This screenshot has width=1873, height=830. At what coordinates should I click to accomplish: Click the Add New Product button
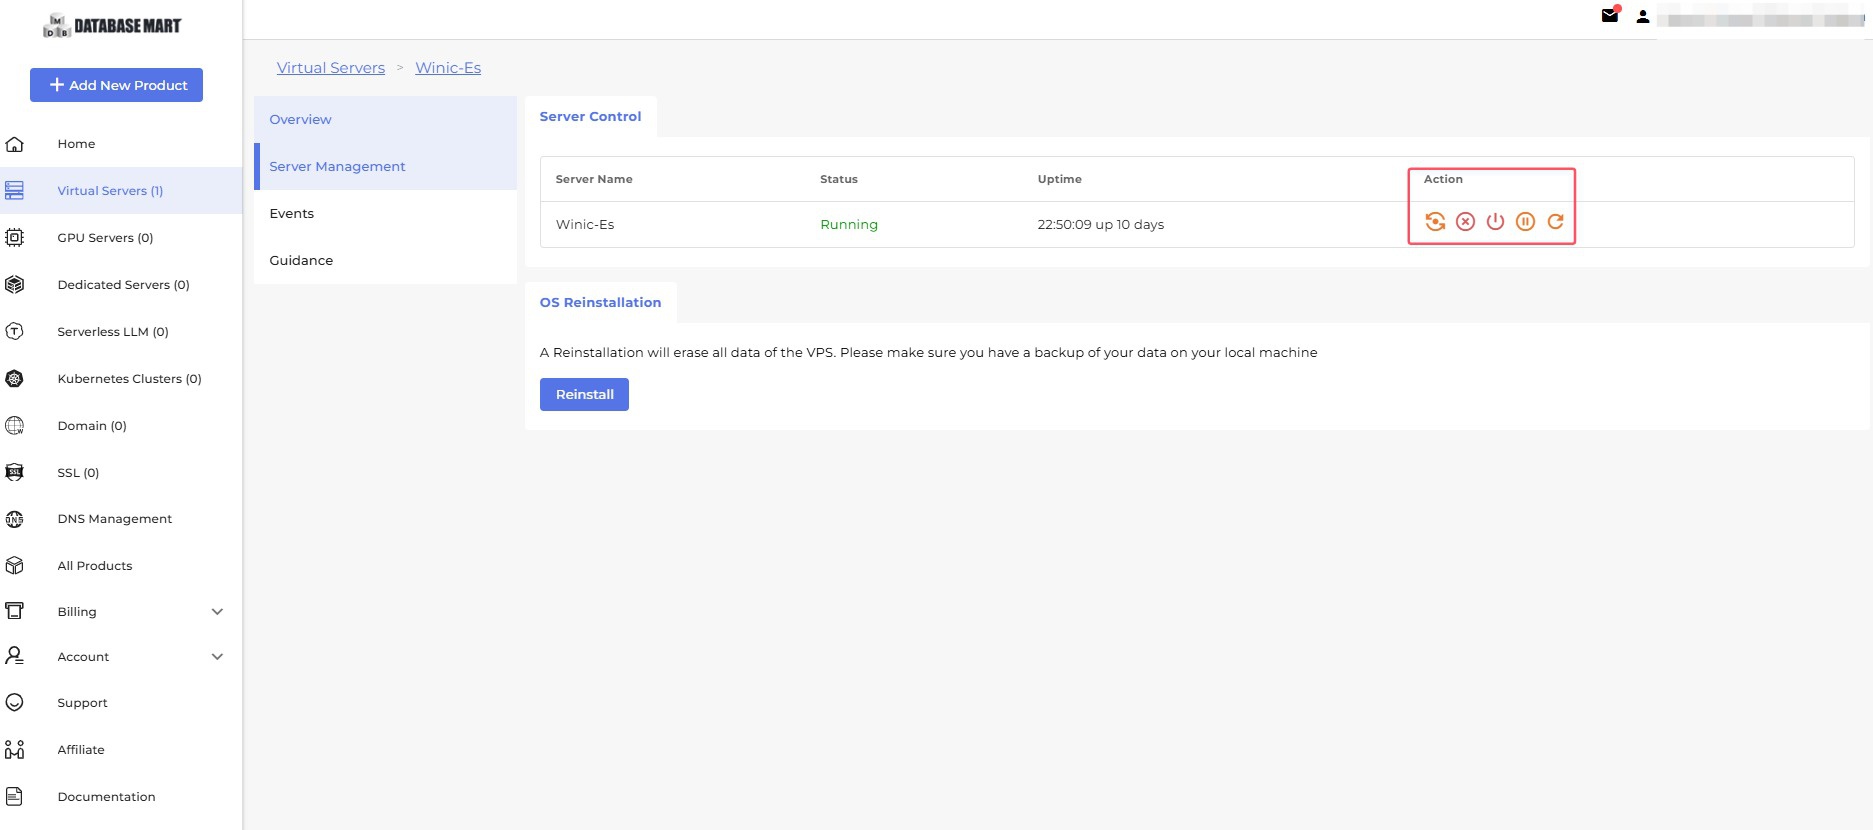(x=116, y=85)
